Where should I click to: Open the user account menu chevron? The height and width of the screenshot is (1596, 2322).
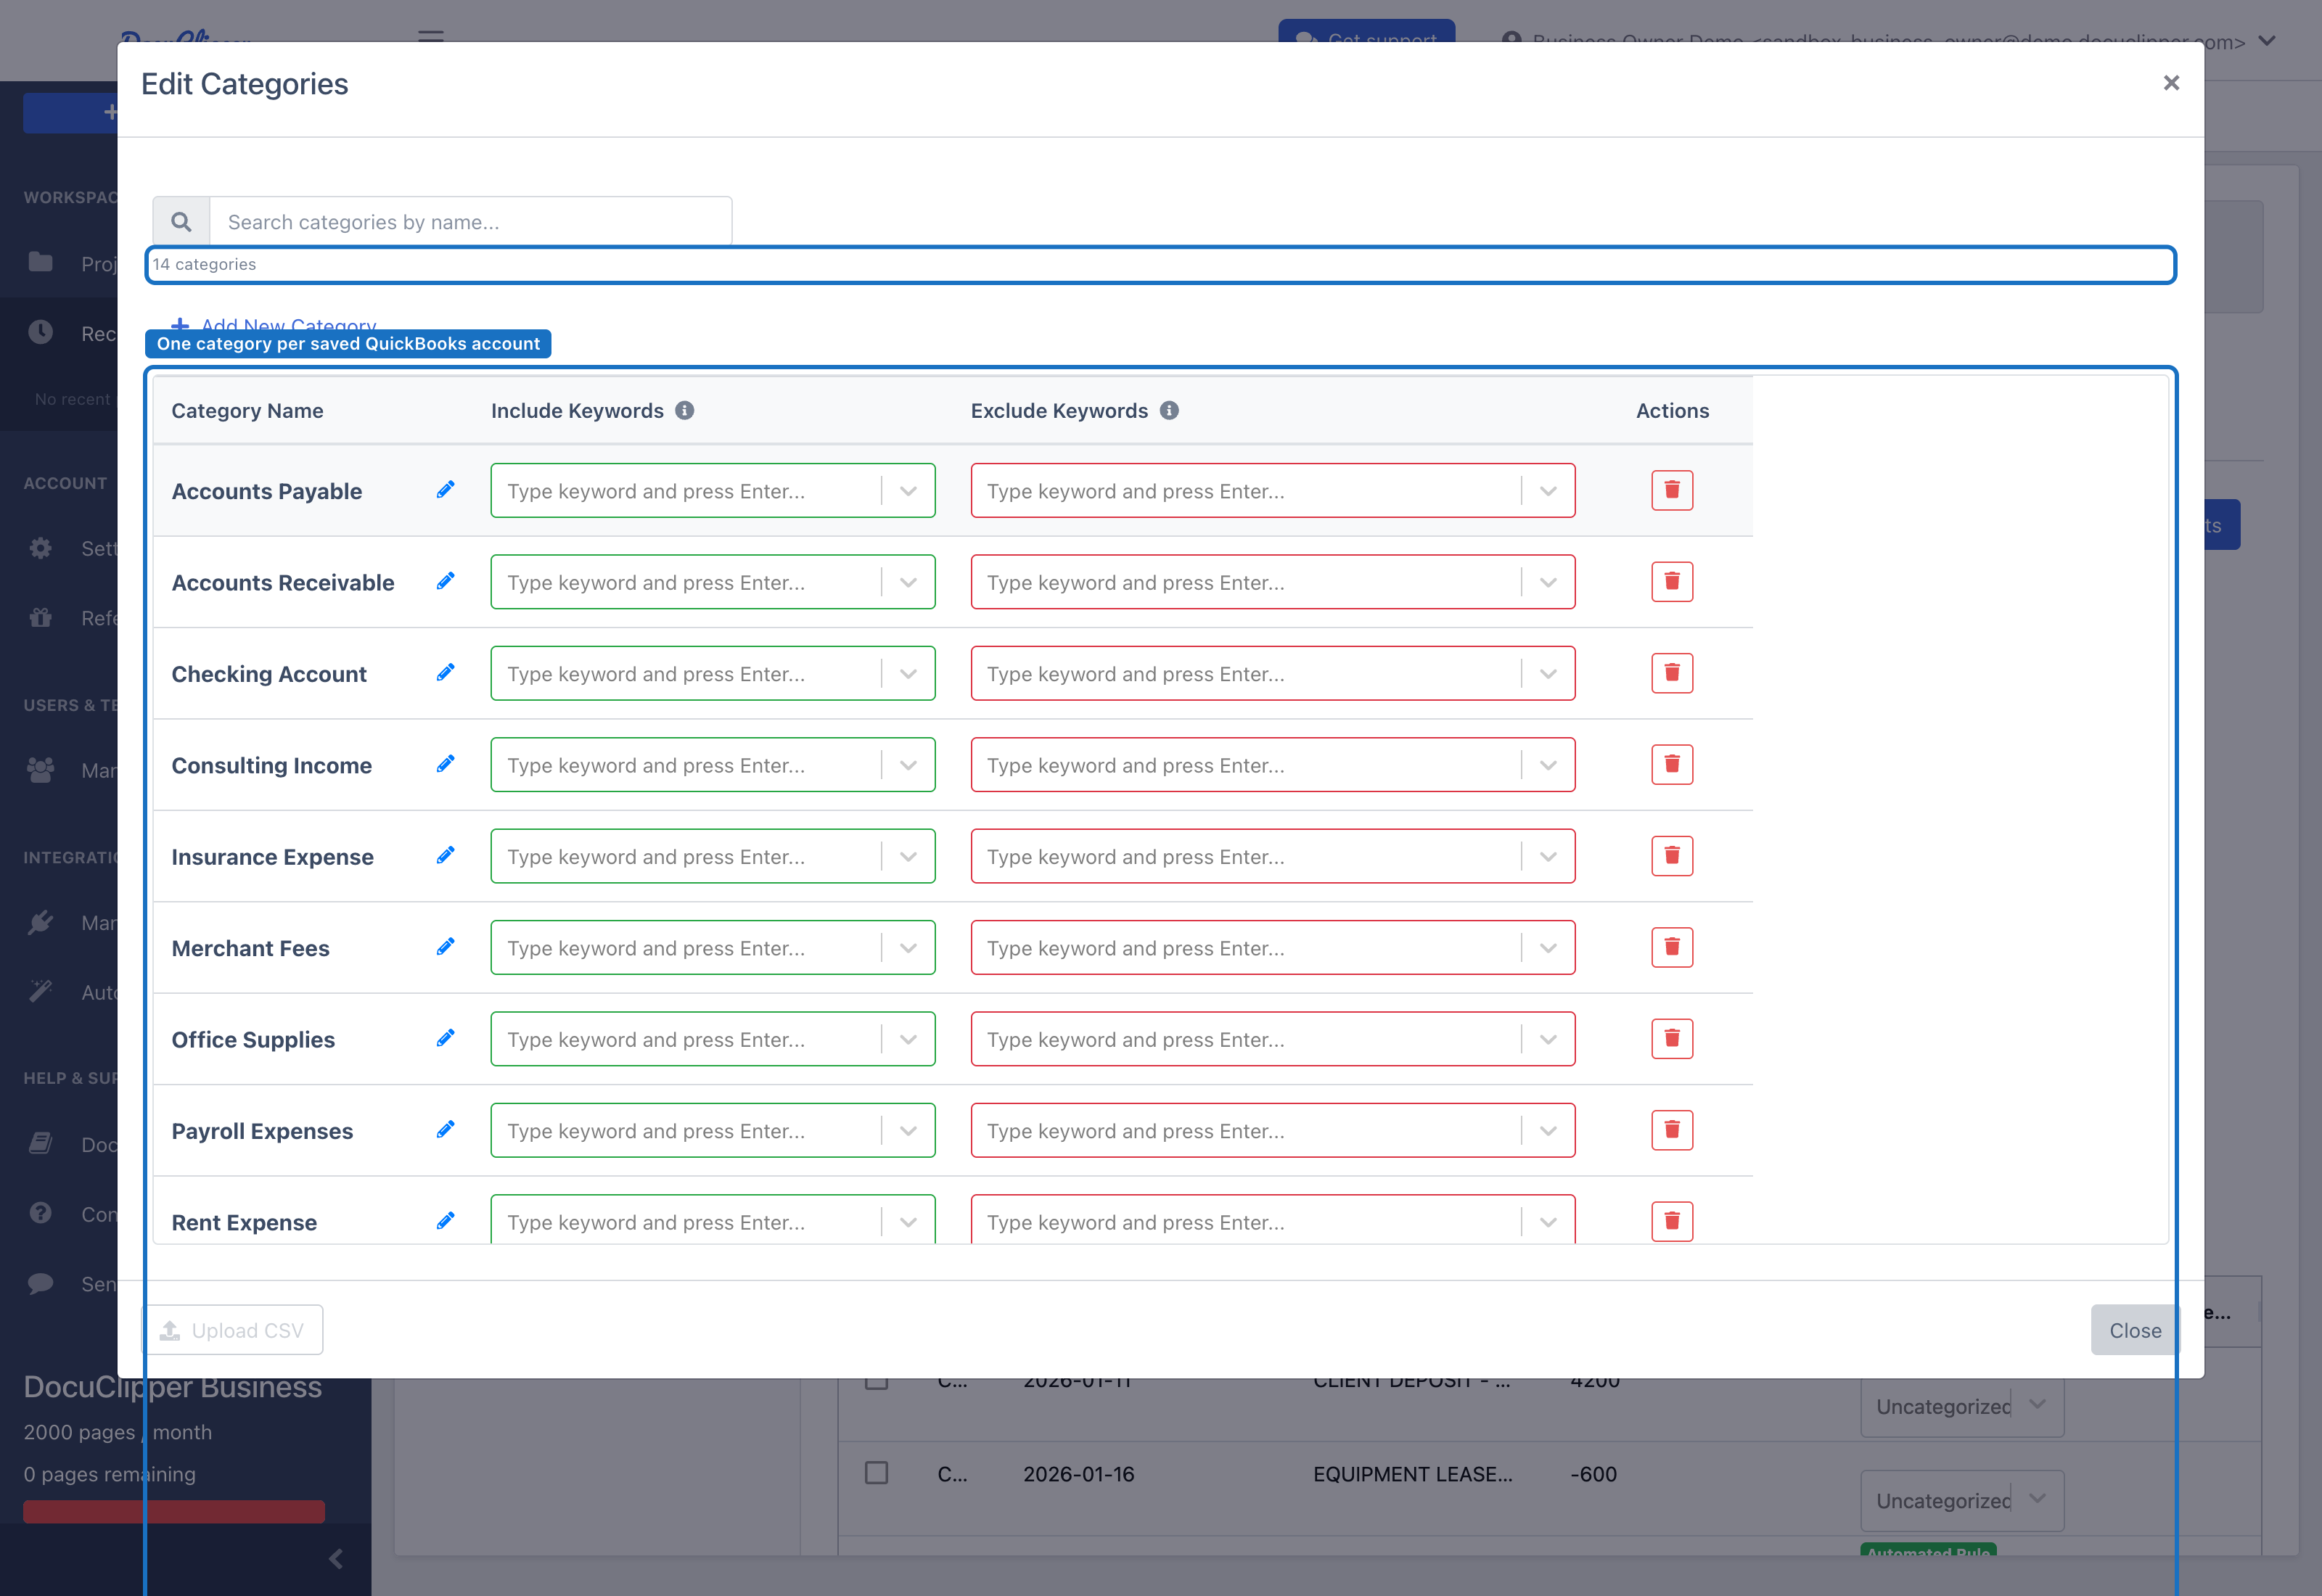pyautogui.click(x=2267, y=41)
